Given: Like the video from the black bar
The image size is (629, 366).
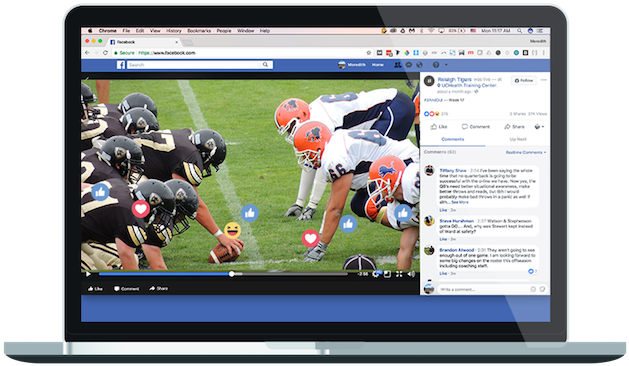Looking at the screenshot, I should coord(95,289).
